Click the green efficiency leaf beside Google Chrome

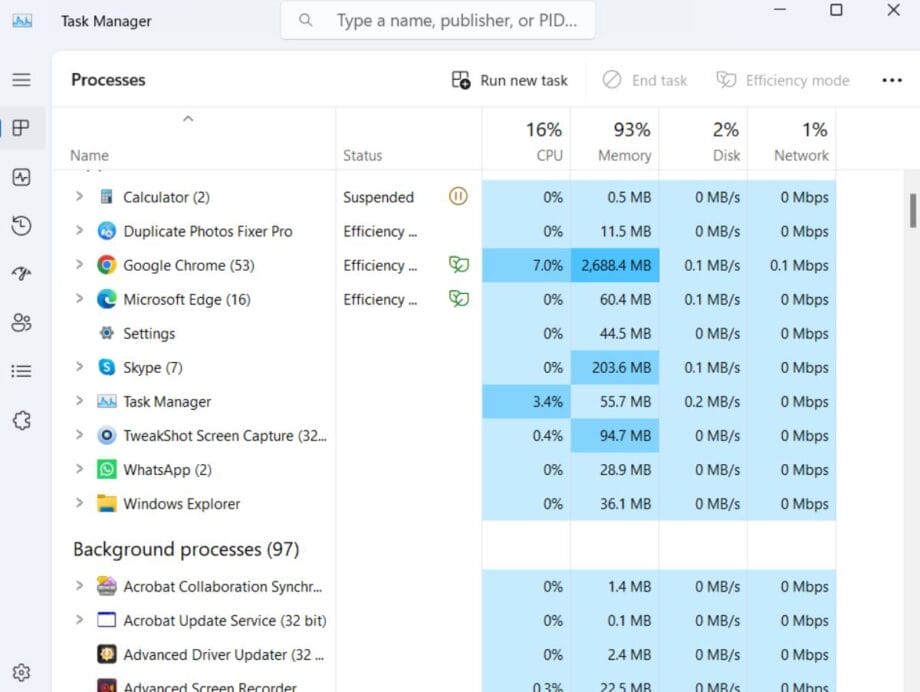(x=458, y=265)
